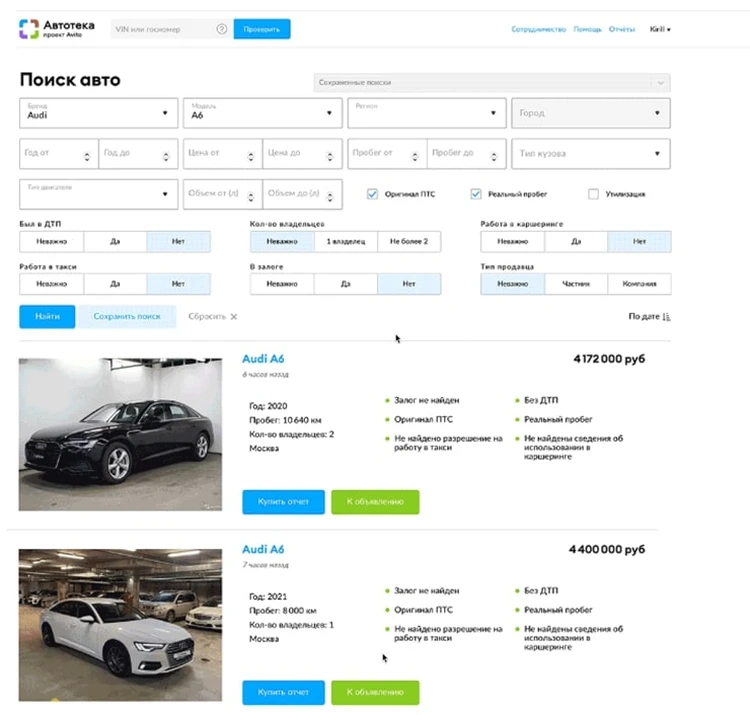This screenshot has width=750, height=715.
Task: Click the sort icon next to По дате
Action: click(x=667, y=317)
